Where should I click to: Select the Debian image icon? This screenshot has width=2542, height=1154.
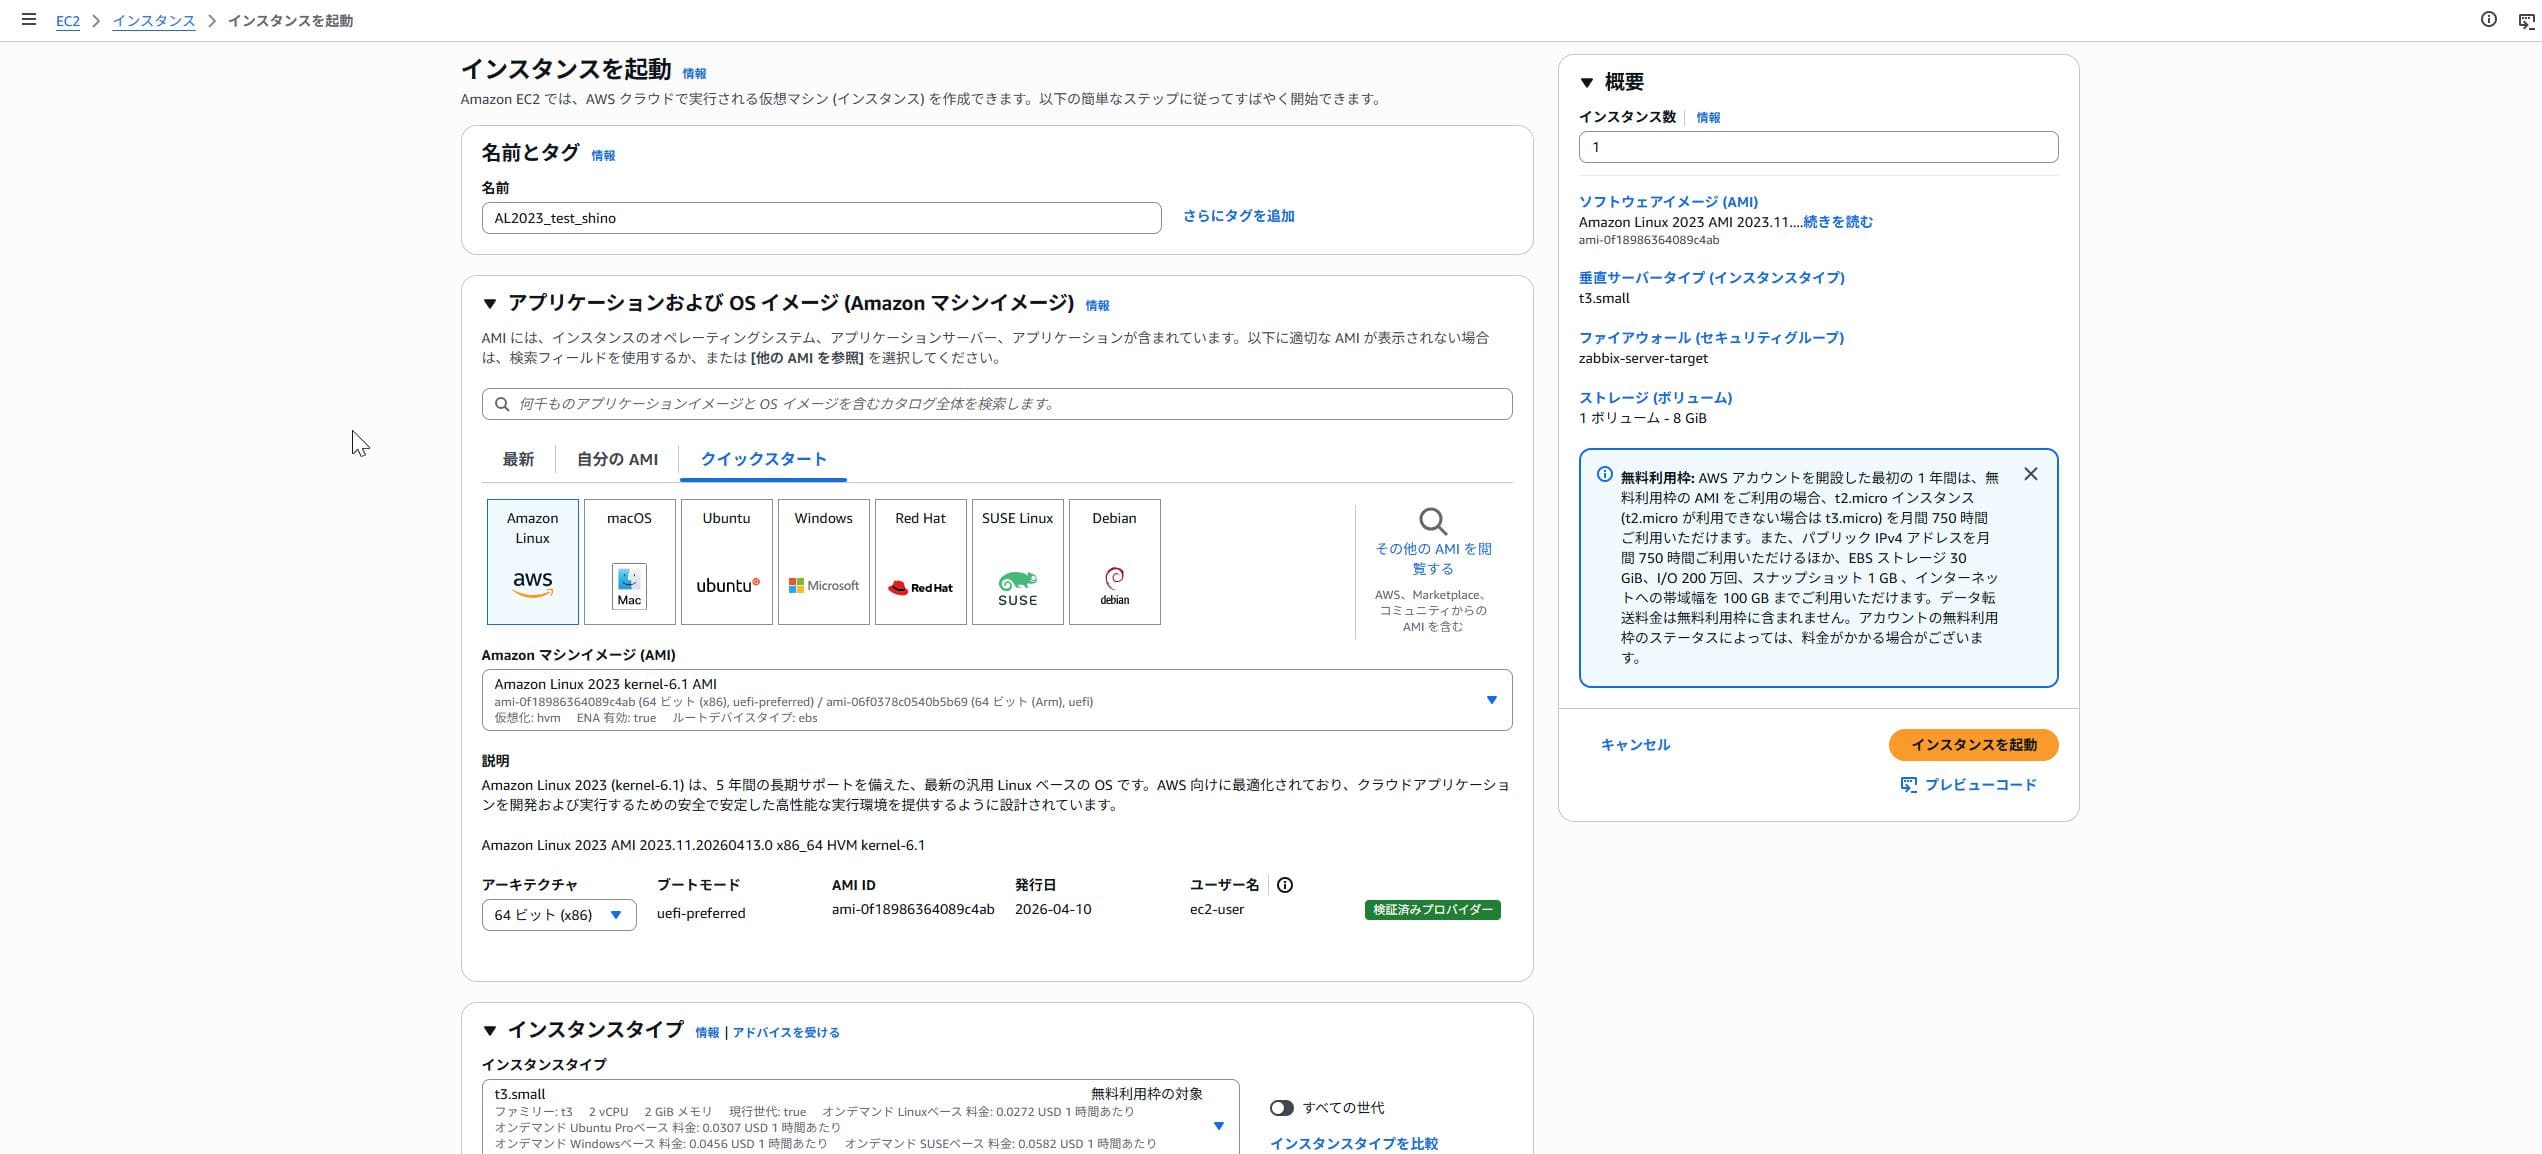(x=1114, y=561)
